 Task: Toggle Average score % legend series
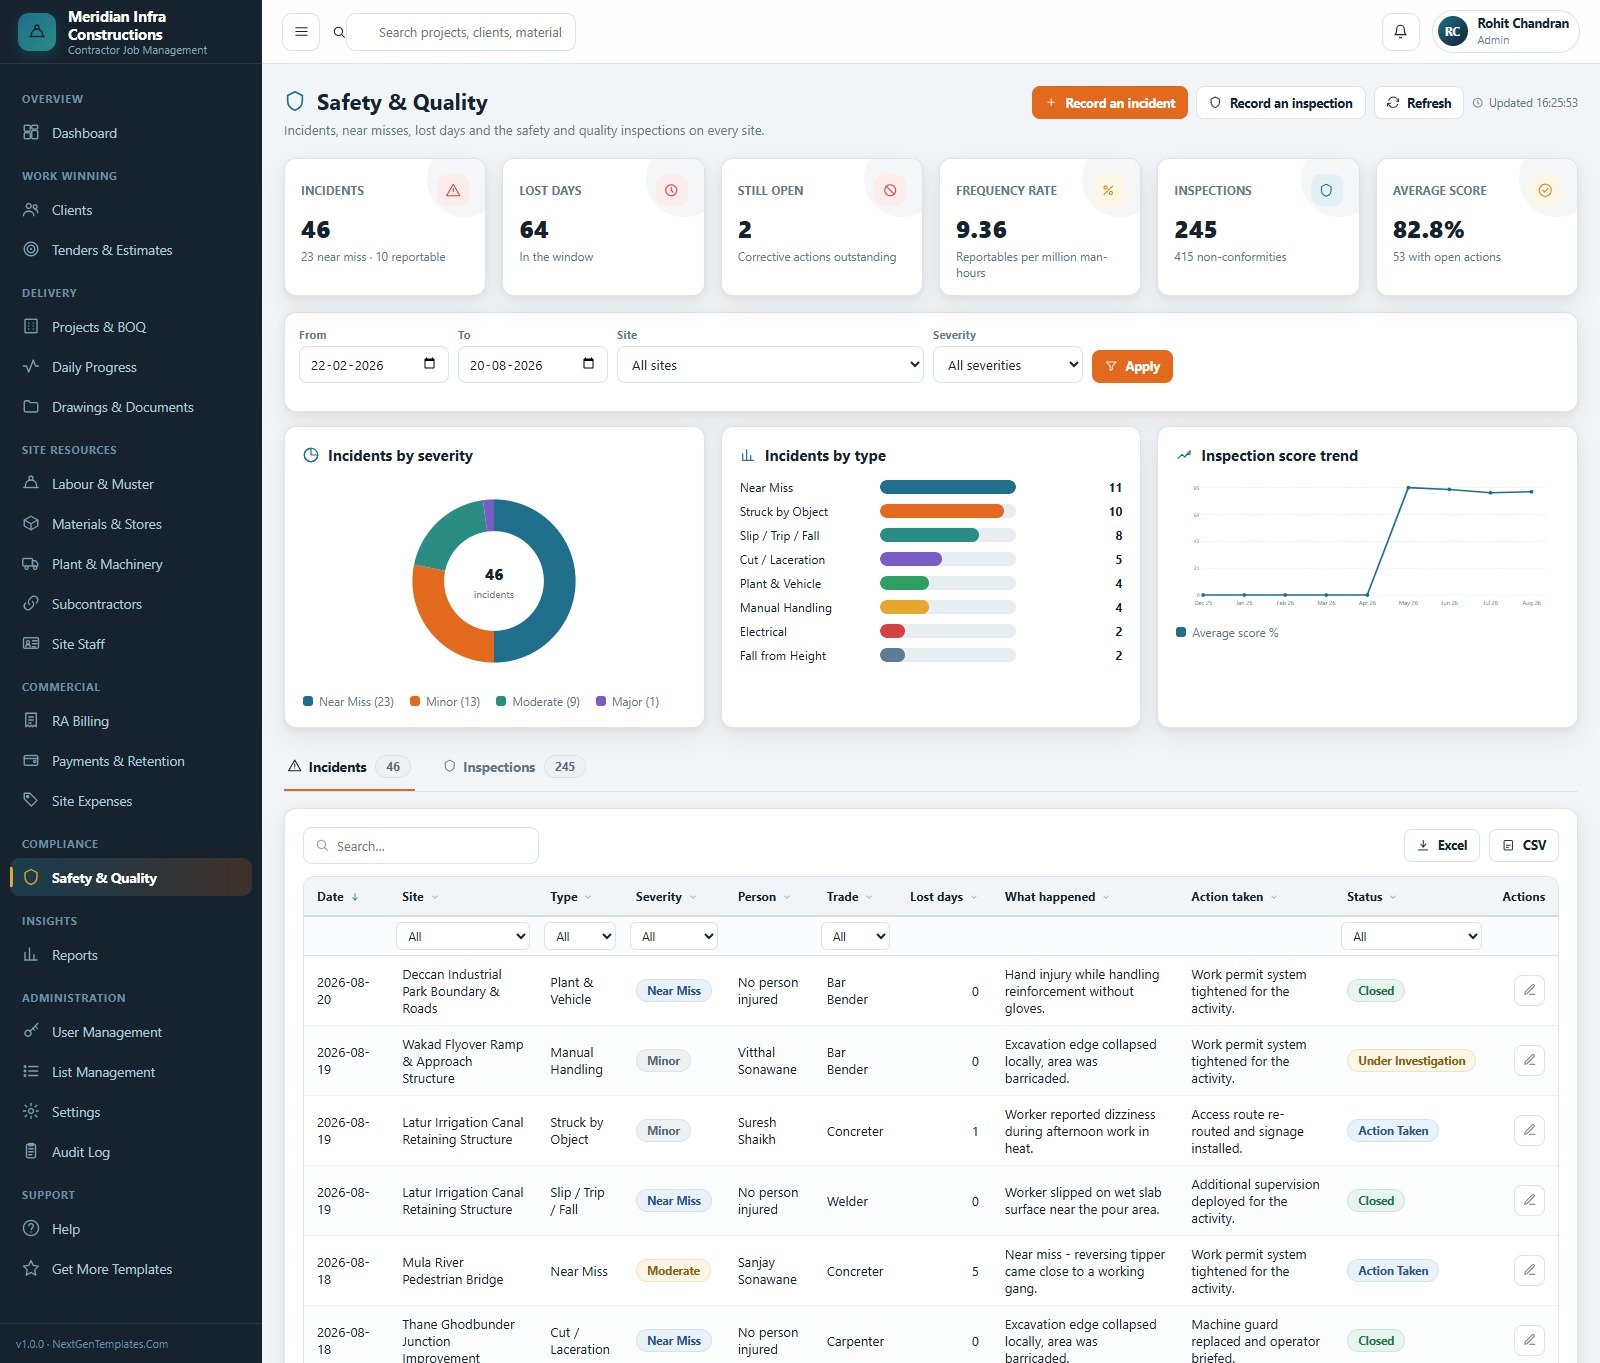(1227, 633)
